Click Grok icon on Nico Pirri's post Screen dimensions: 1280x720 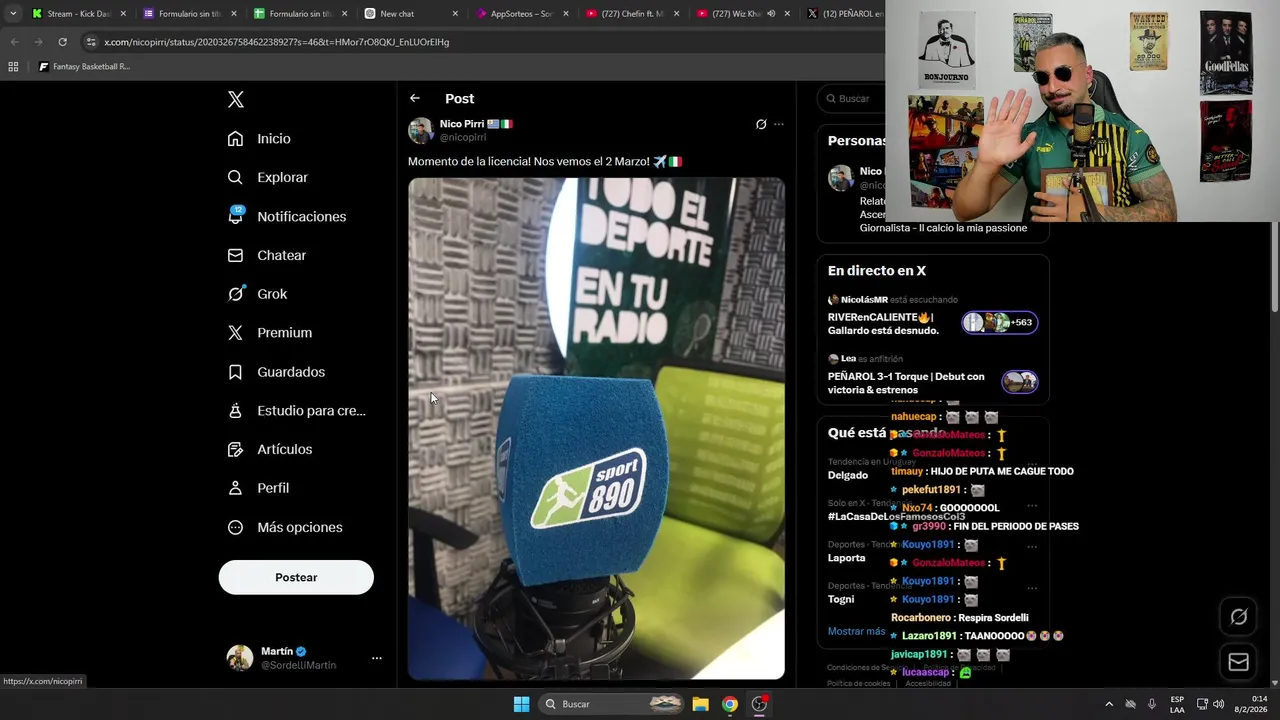pyautogui.click(x=761, y=124)
